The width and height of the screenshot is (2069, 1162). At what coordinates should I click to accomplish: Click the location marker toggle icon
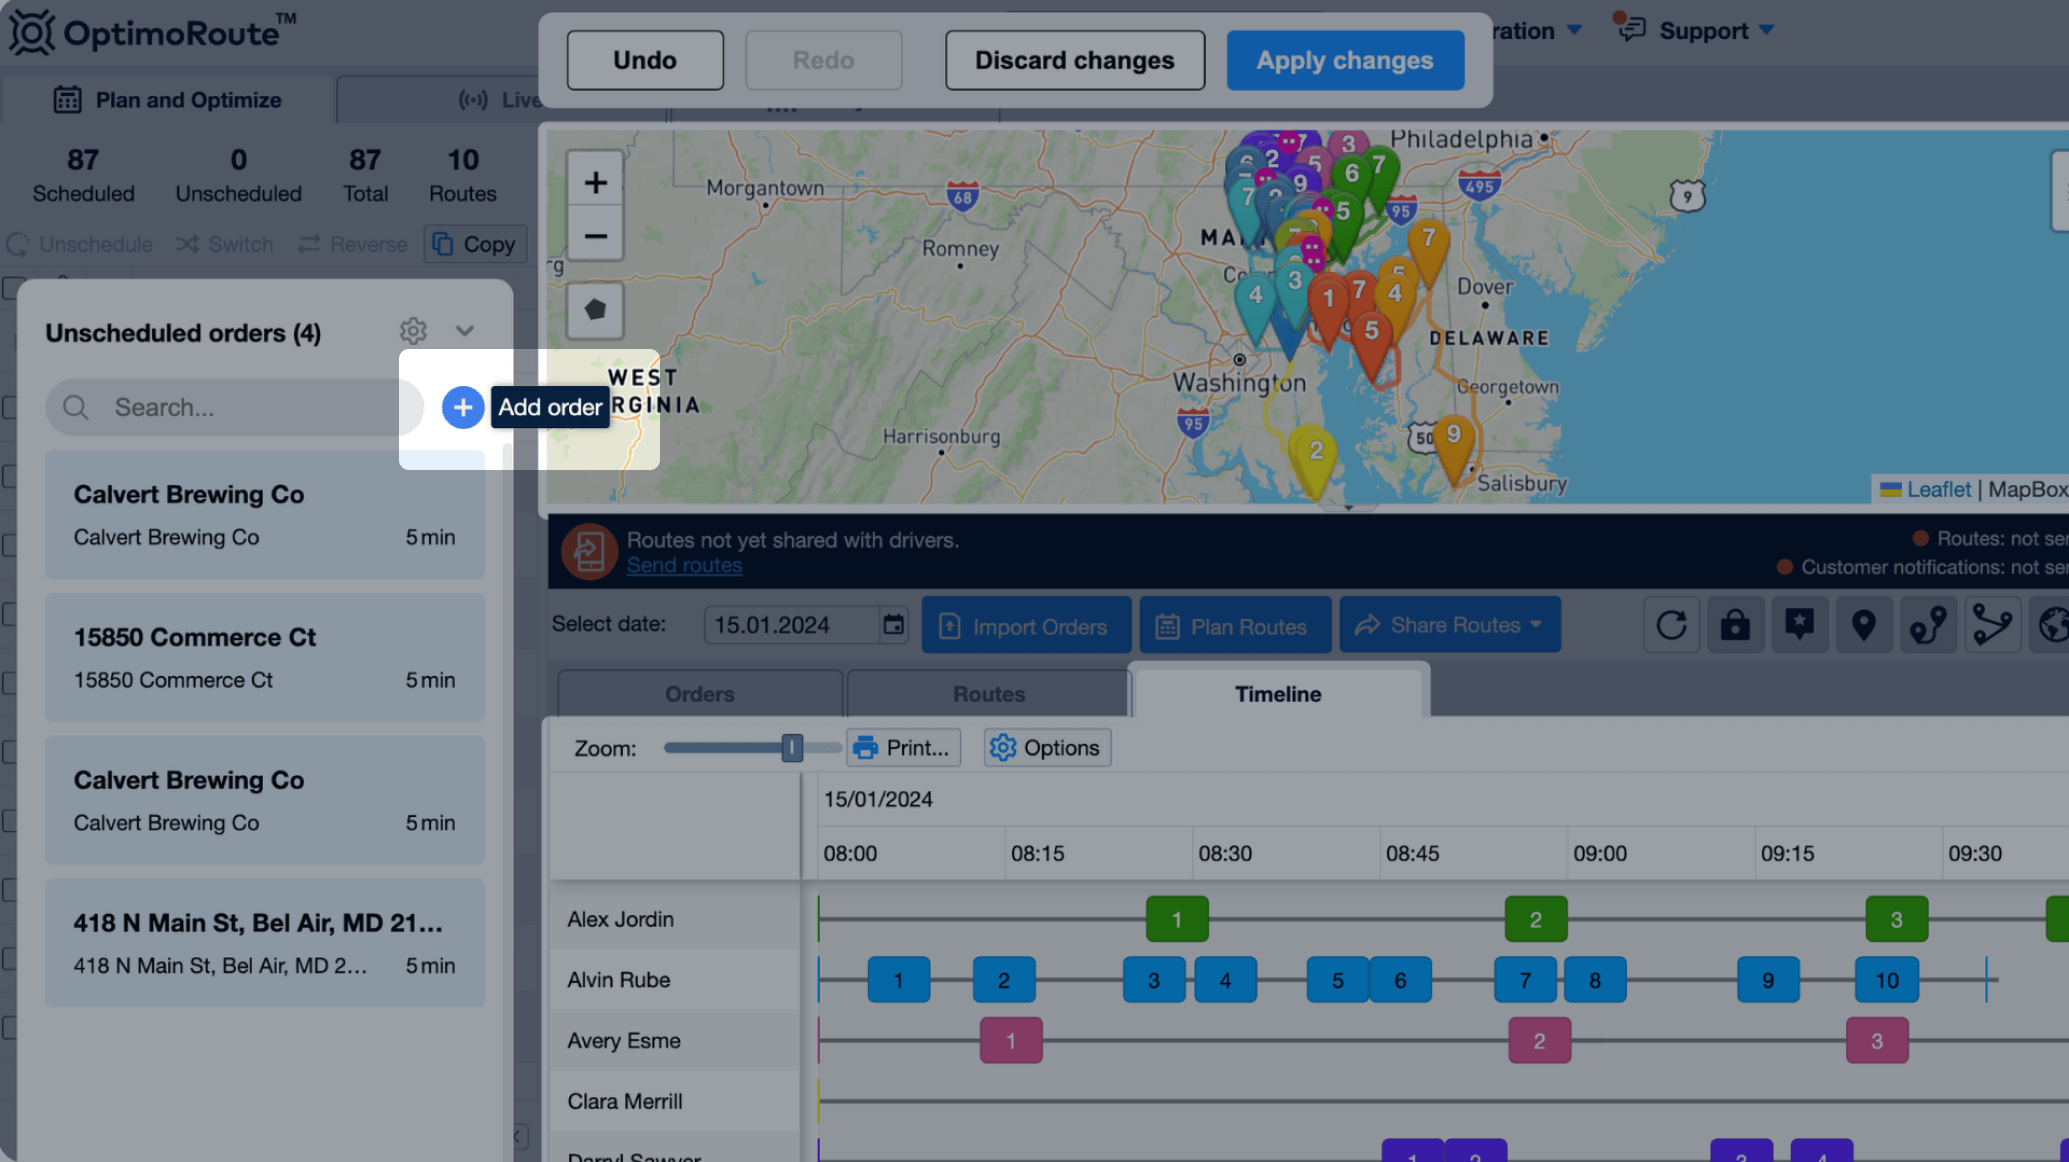pos(1864,624)
